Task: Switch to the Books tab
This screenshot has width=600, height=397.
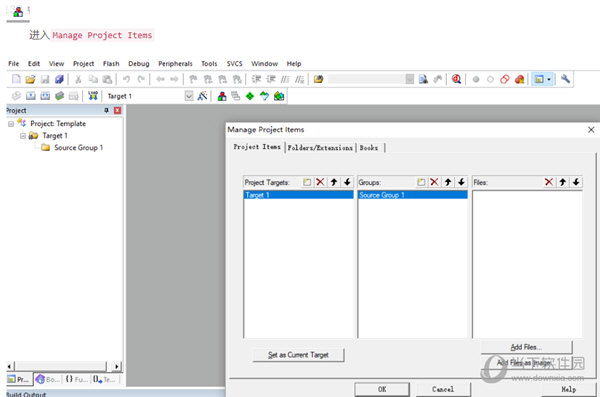Action: (368, 148)
